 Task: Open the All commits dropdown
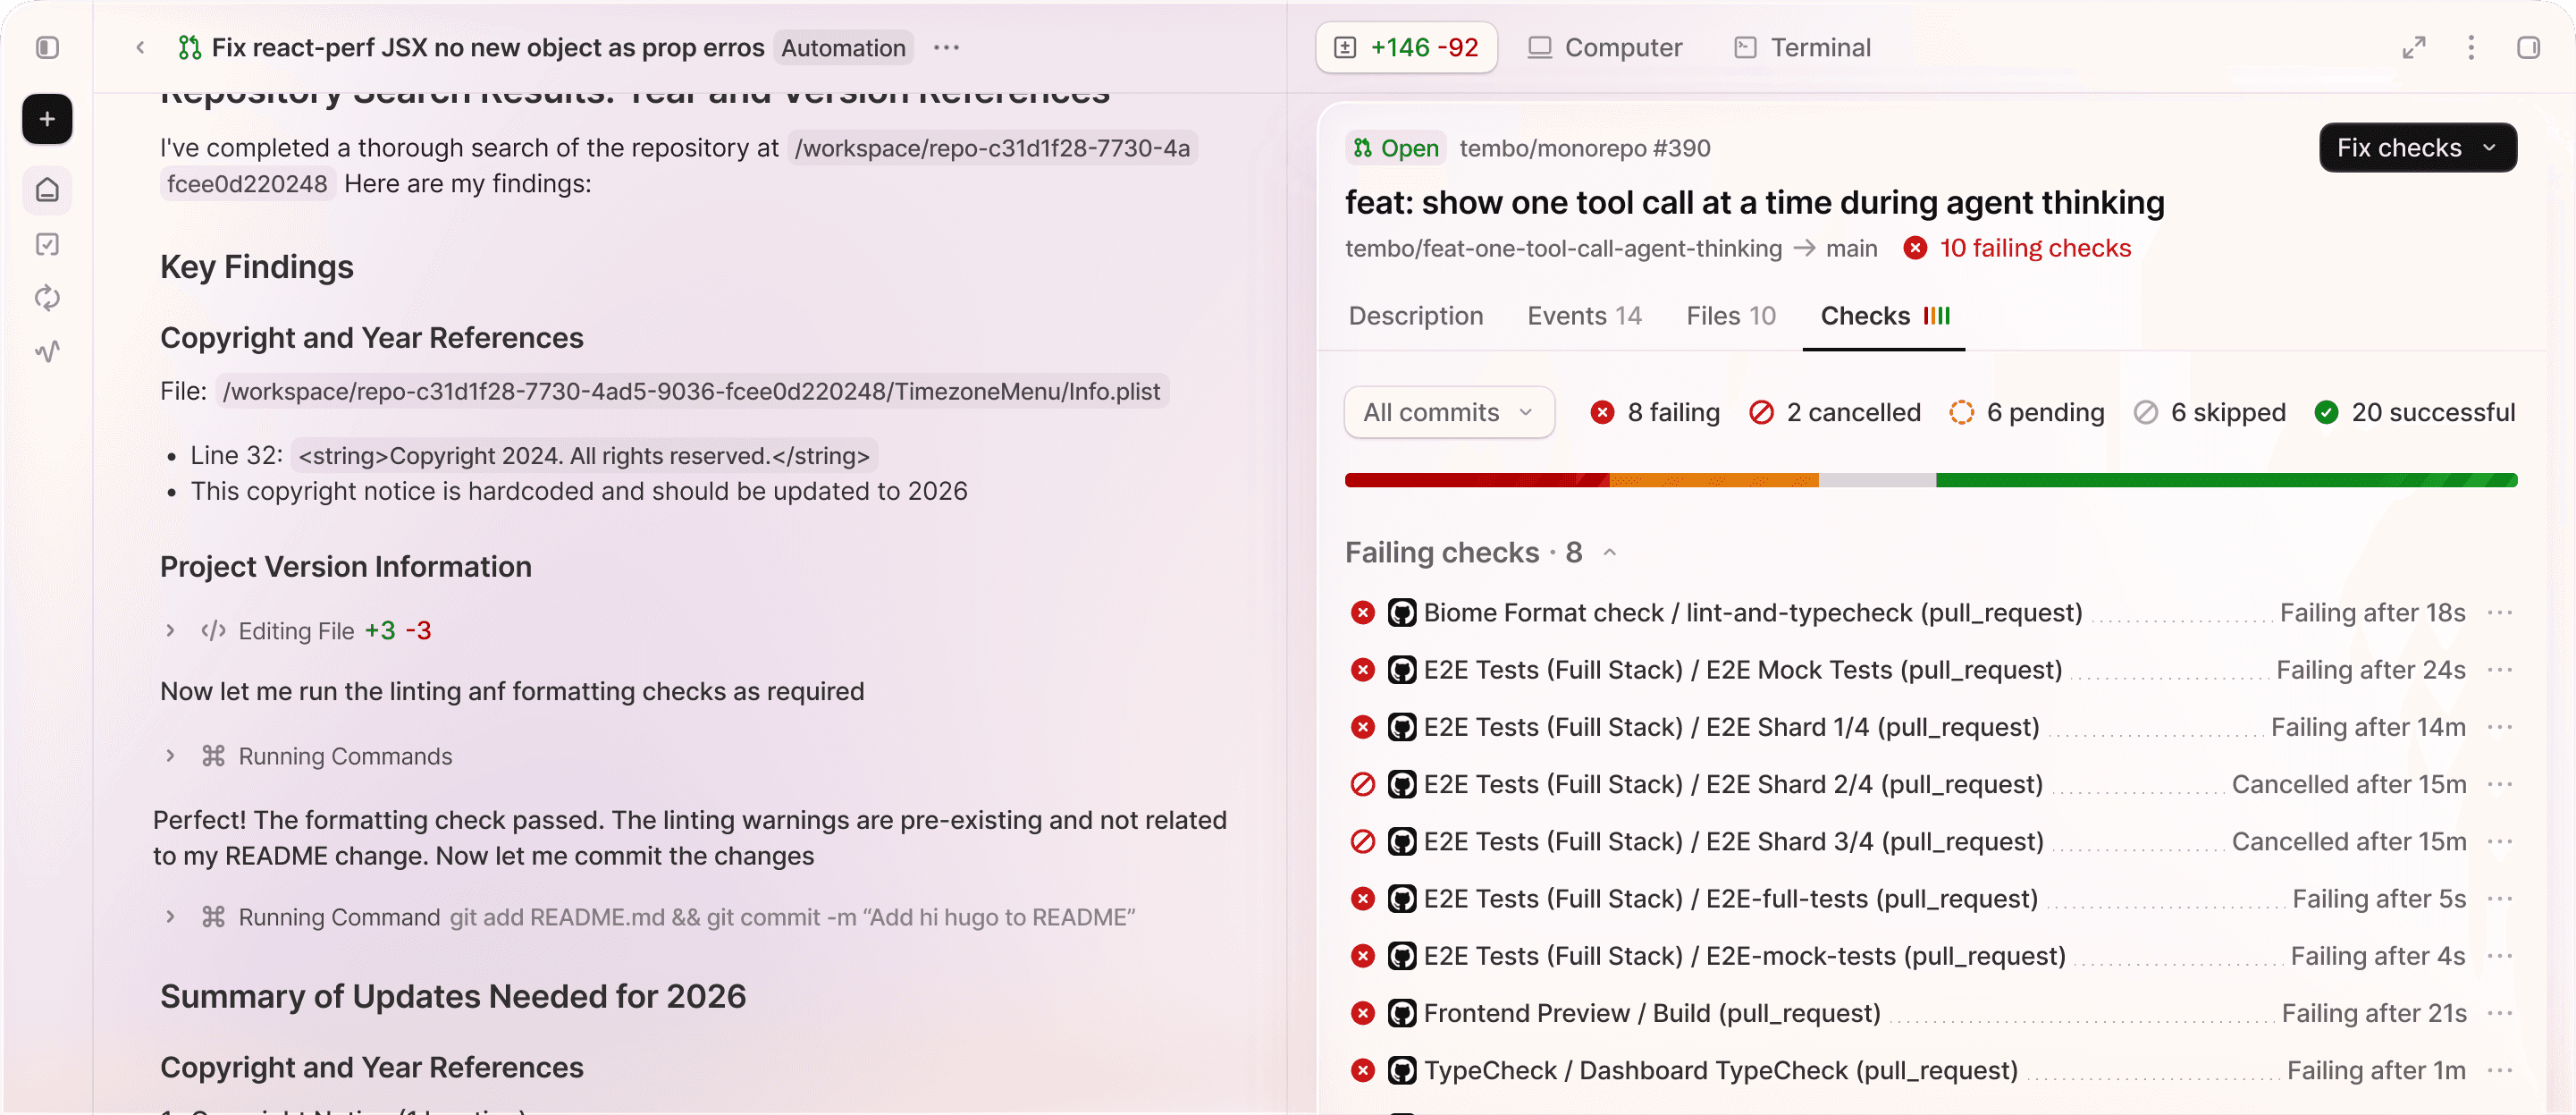tap(1448, 412)
